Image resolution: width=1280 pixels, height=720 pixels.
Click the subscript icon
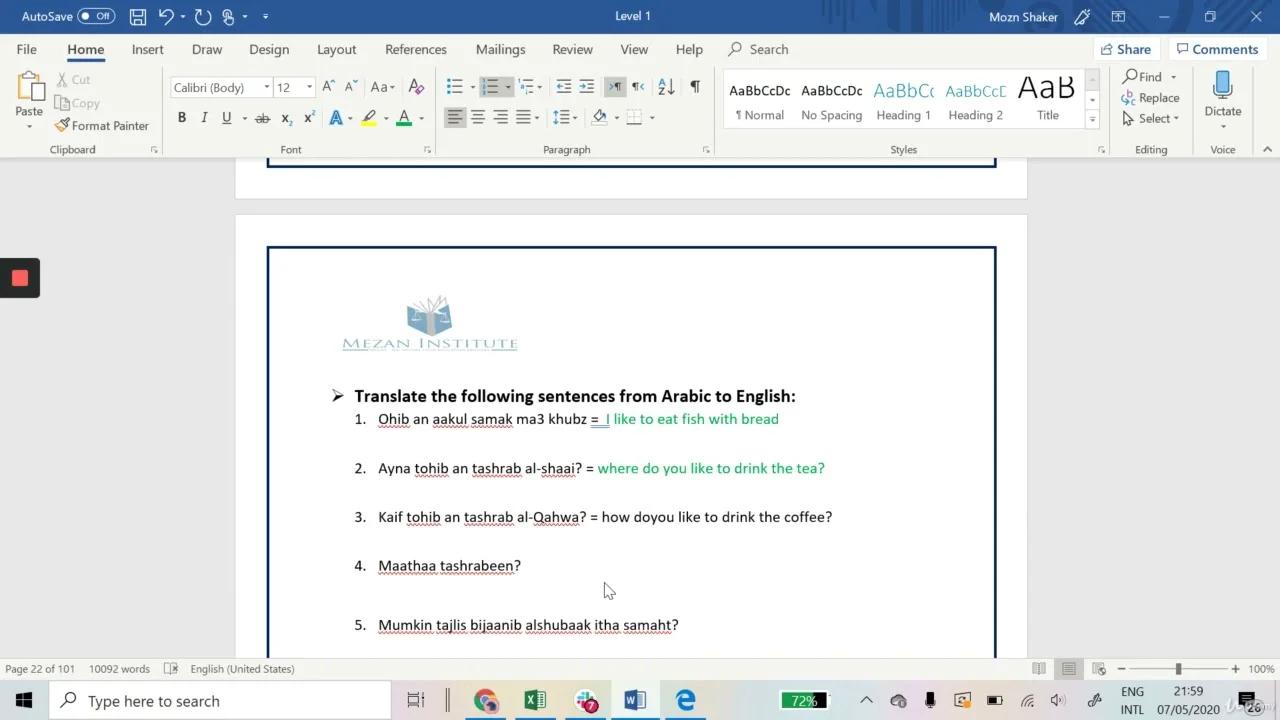(x=285, y=117)
